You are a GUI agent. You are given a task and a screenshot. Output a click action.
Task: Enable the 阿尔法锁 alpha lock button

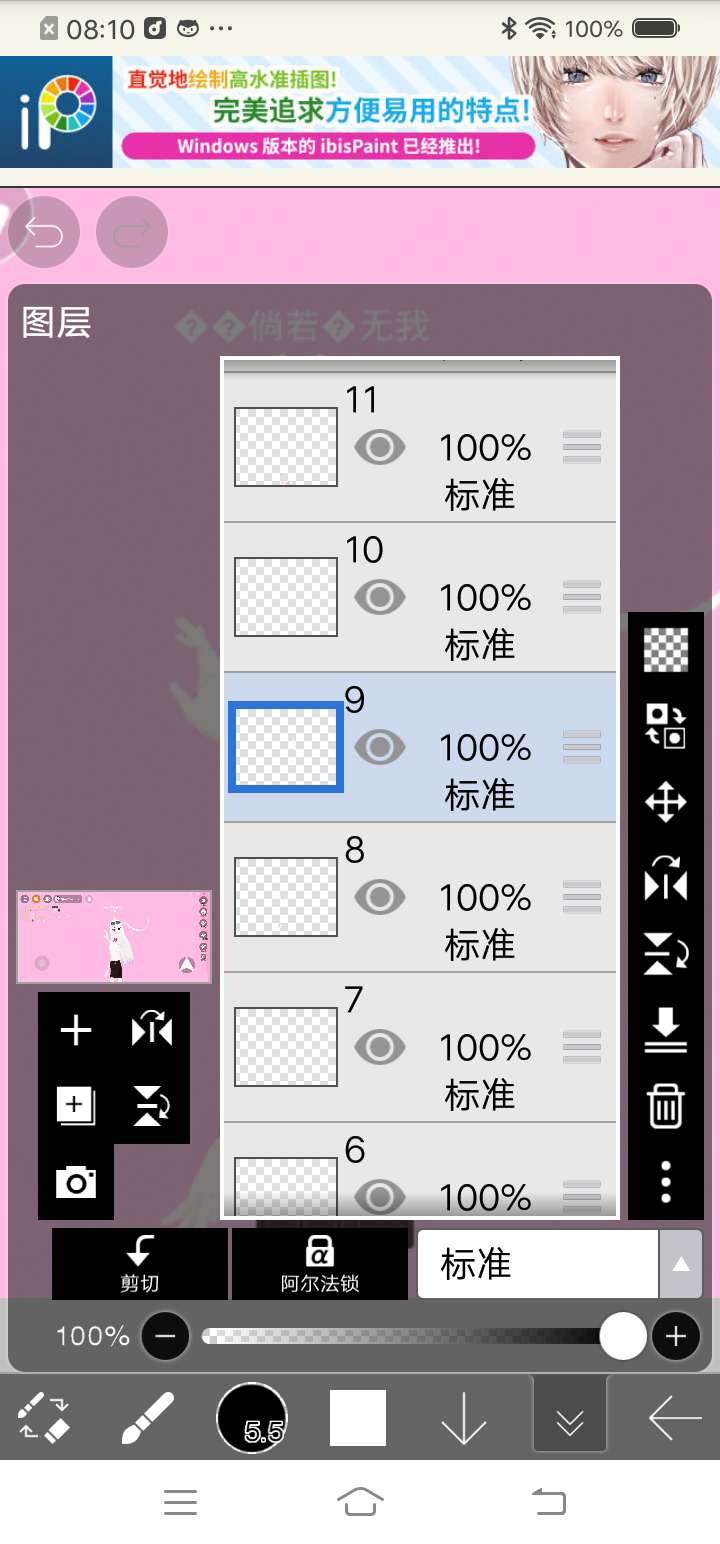pos(319,1264)
